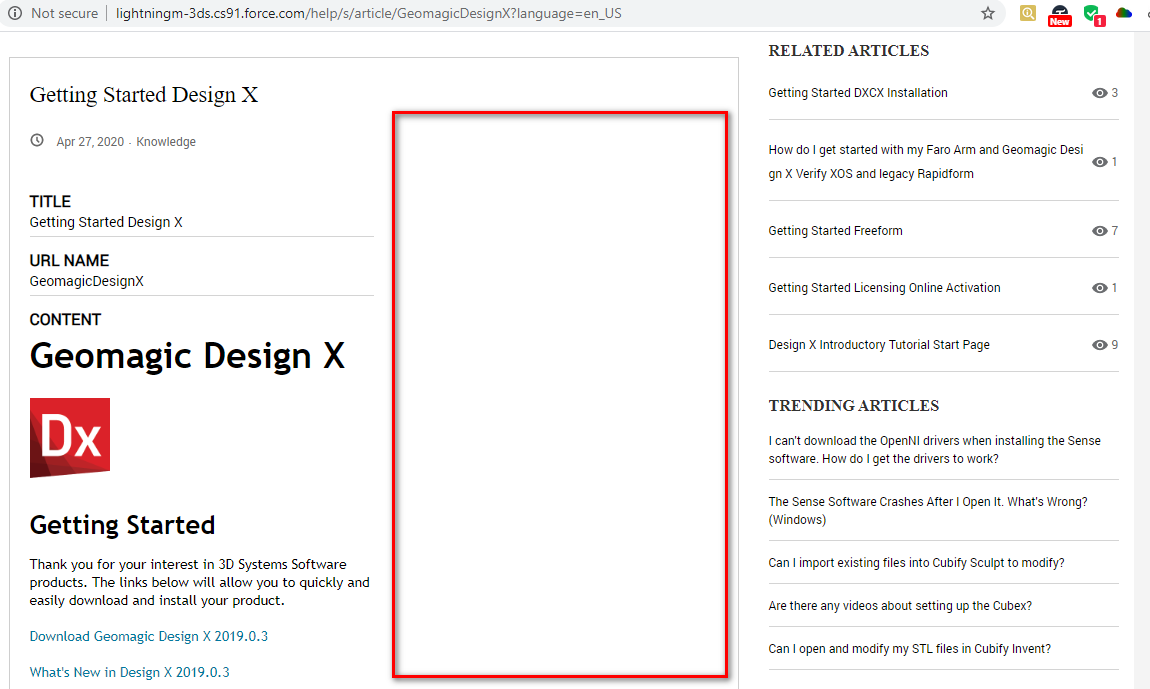Open Getting Started DXCX Installation article
This screenshot has width=1150, height=689.
point(857,92)
